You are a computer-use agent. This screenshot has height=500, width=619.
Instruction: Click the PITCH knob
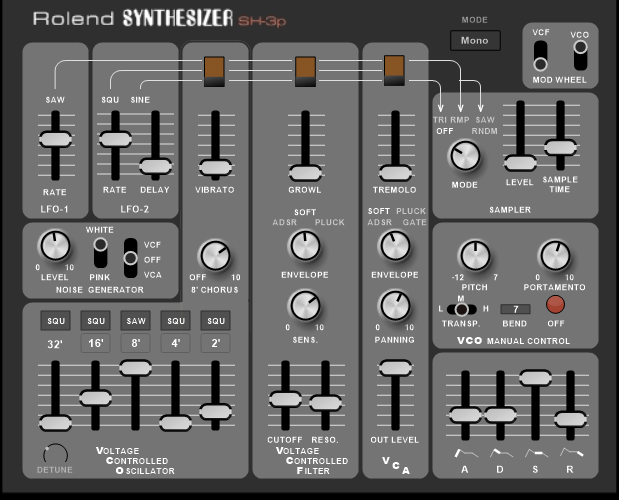(x=475, y=256)
